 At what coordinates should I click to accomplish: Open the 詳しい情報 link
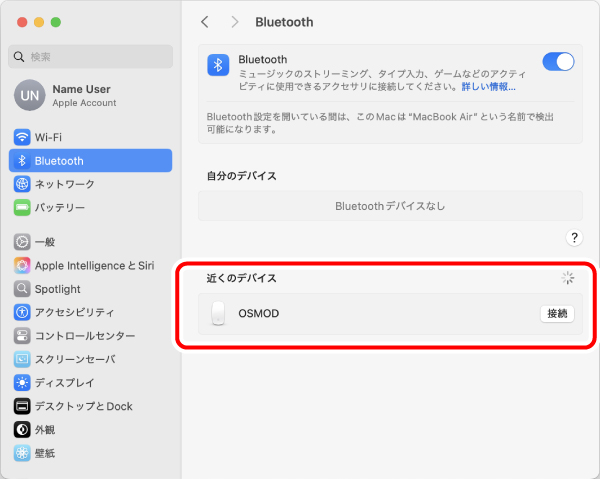click(x=488, y=87)
